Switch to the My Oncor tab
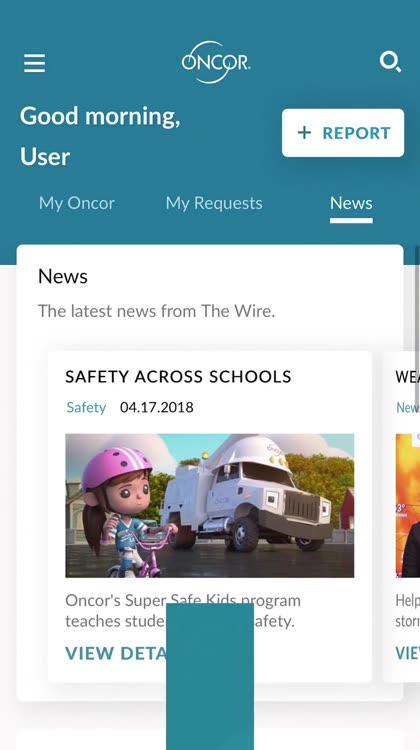Viewport: 420px width, 750px height. pos(77,203)
